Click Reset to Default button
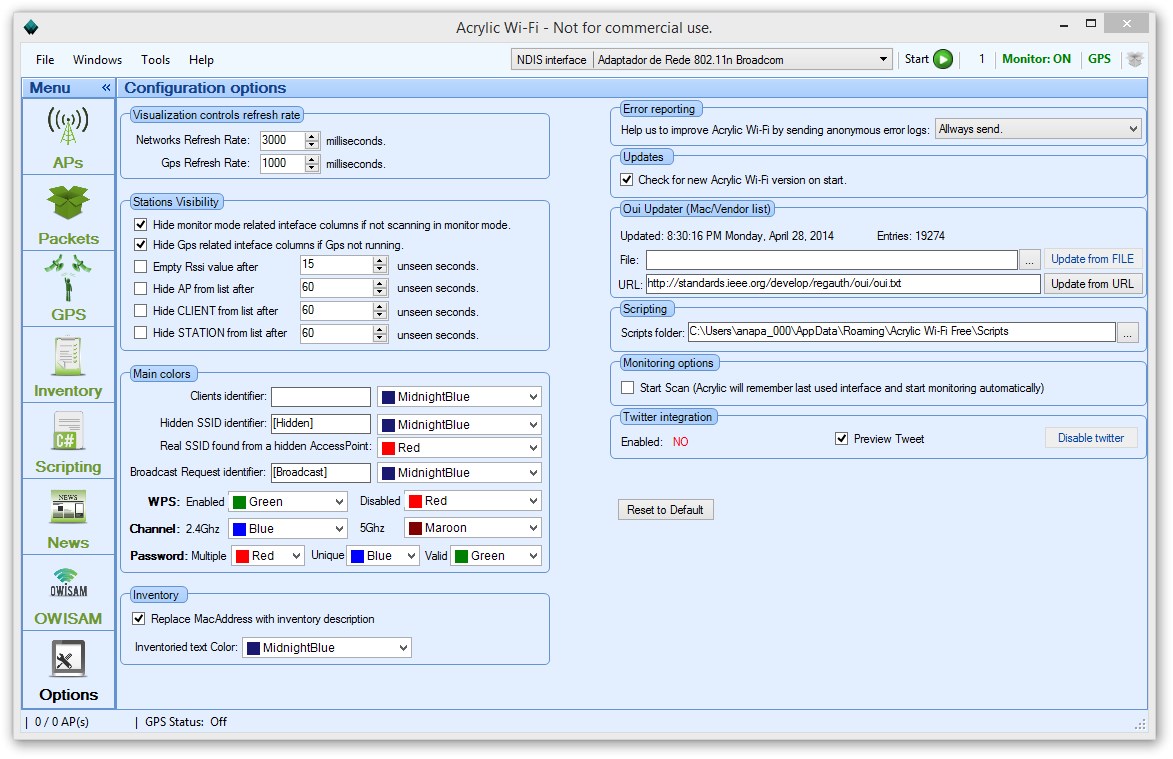This screenshot has width=1173, height=759. pos(665,509)
